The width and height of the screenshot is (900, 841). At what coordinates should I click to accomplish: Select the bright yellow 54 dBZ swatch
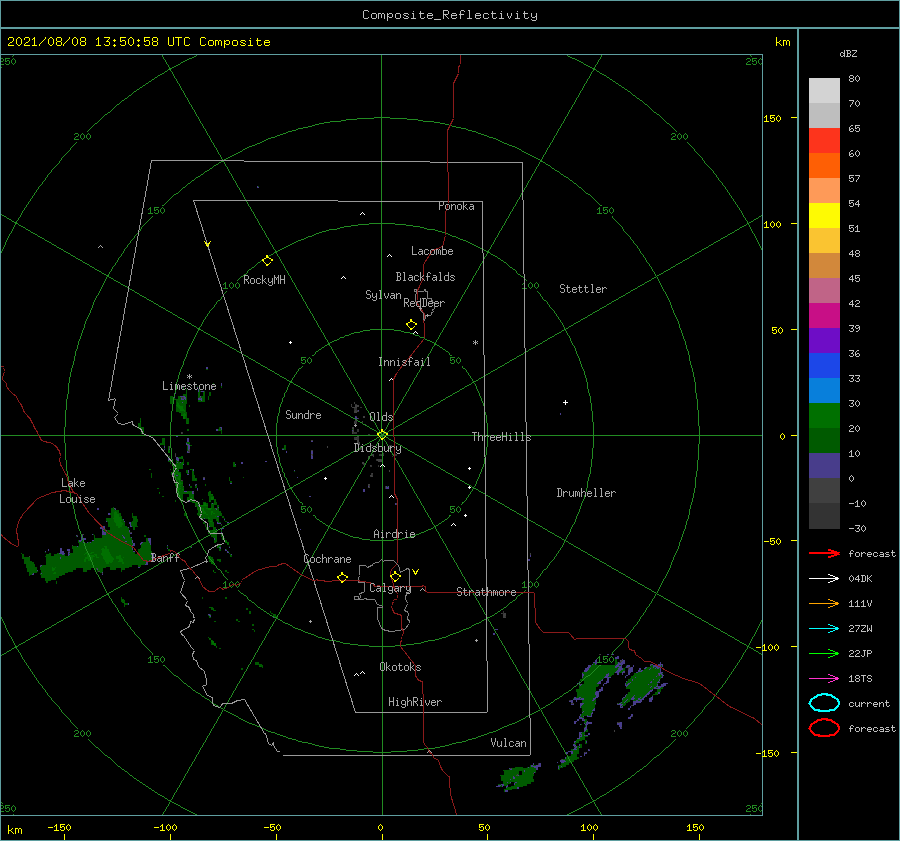[x=824, y=215]
